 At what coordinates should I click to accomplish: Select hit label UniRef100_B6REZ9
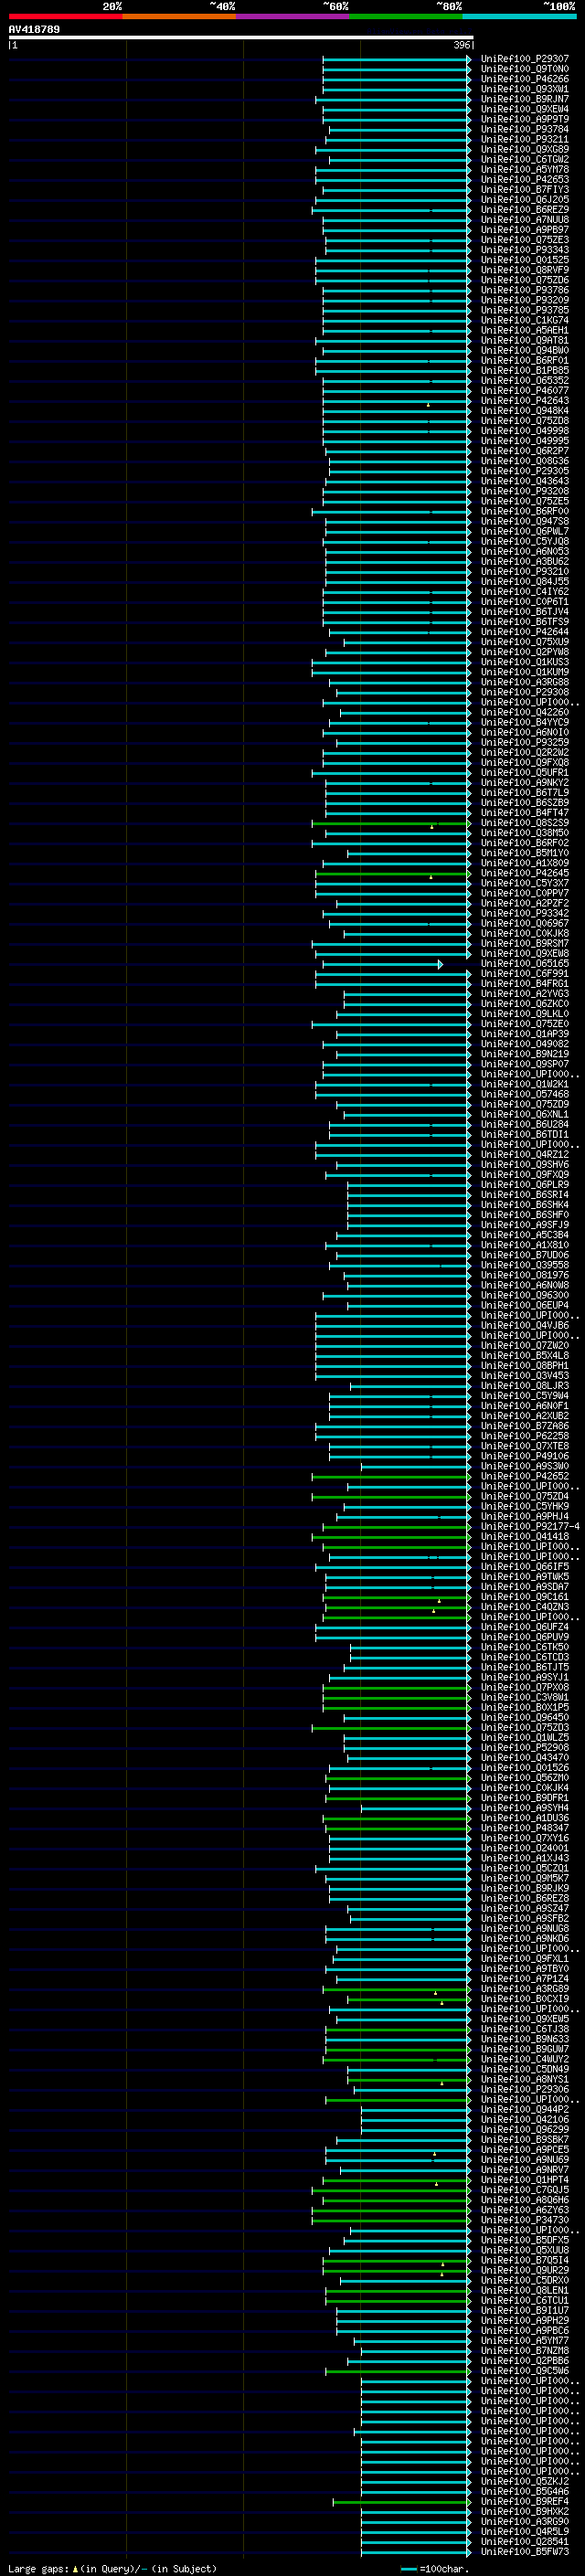(525, 210)
